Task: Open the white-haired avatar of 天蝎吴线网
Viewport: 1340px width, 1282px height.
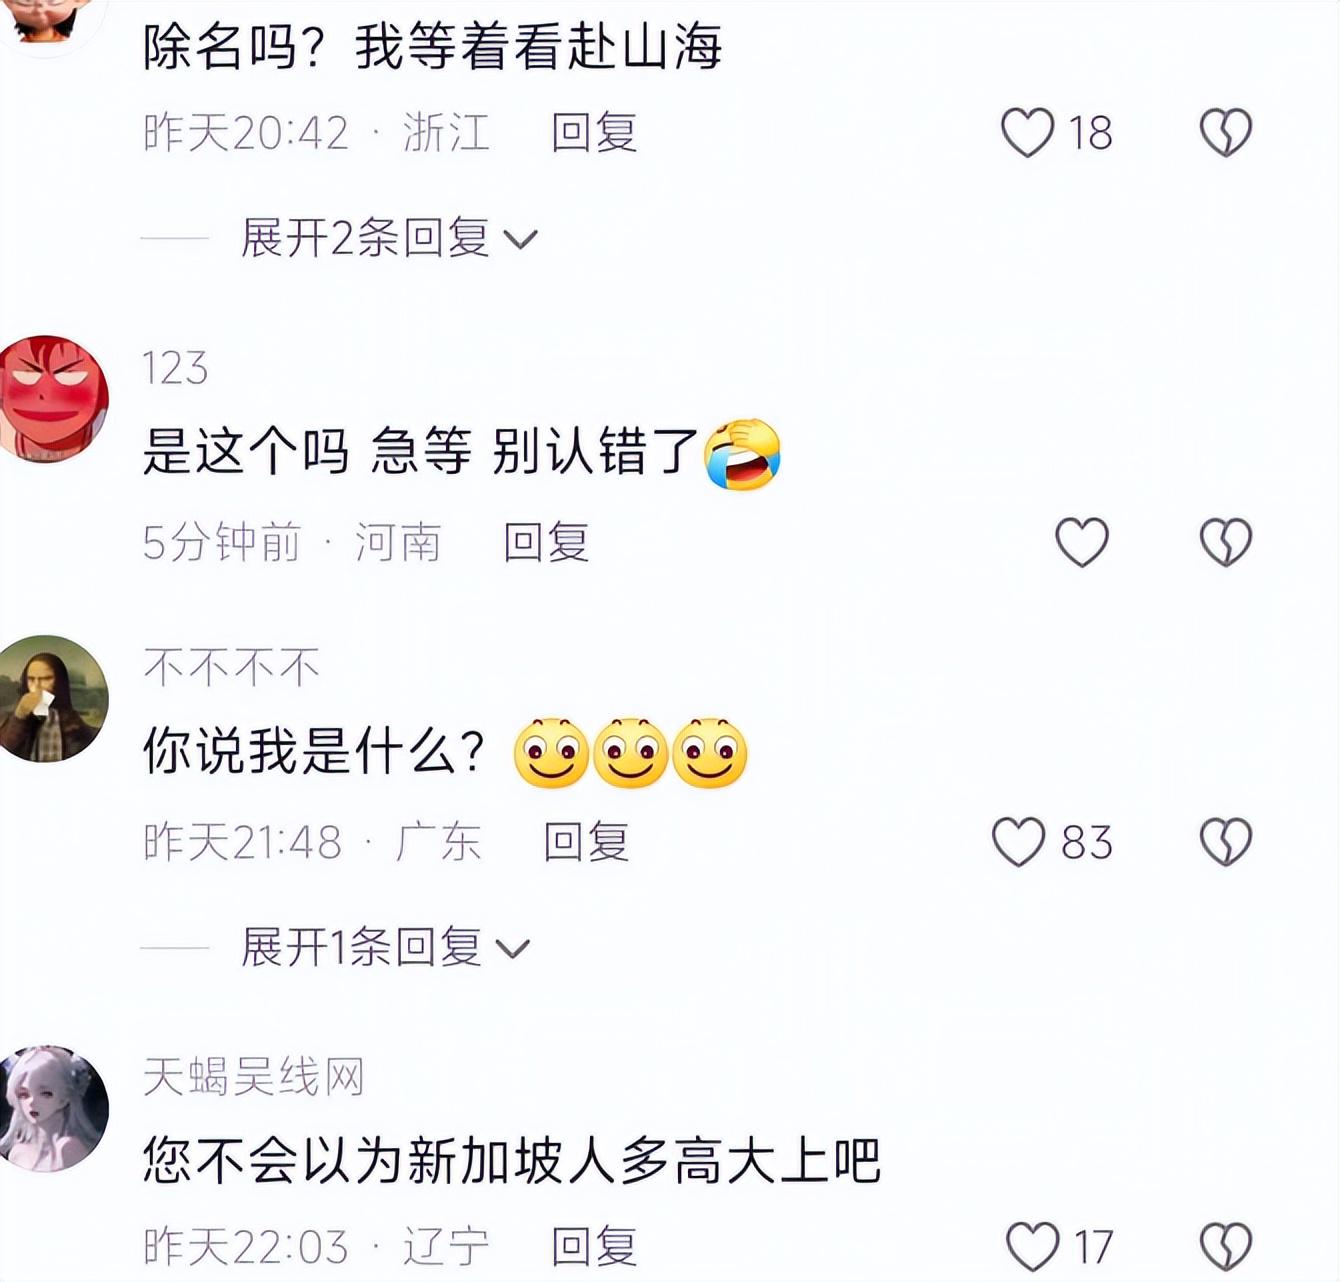Action: 52,1108
